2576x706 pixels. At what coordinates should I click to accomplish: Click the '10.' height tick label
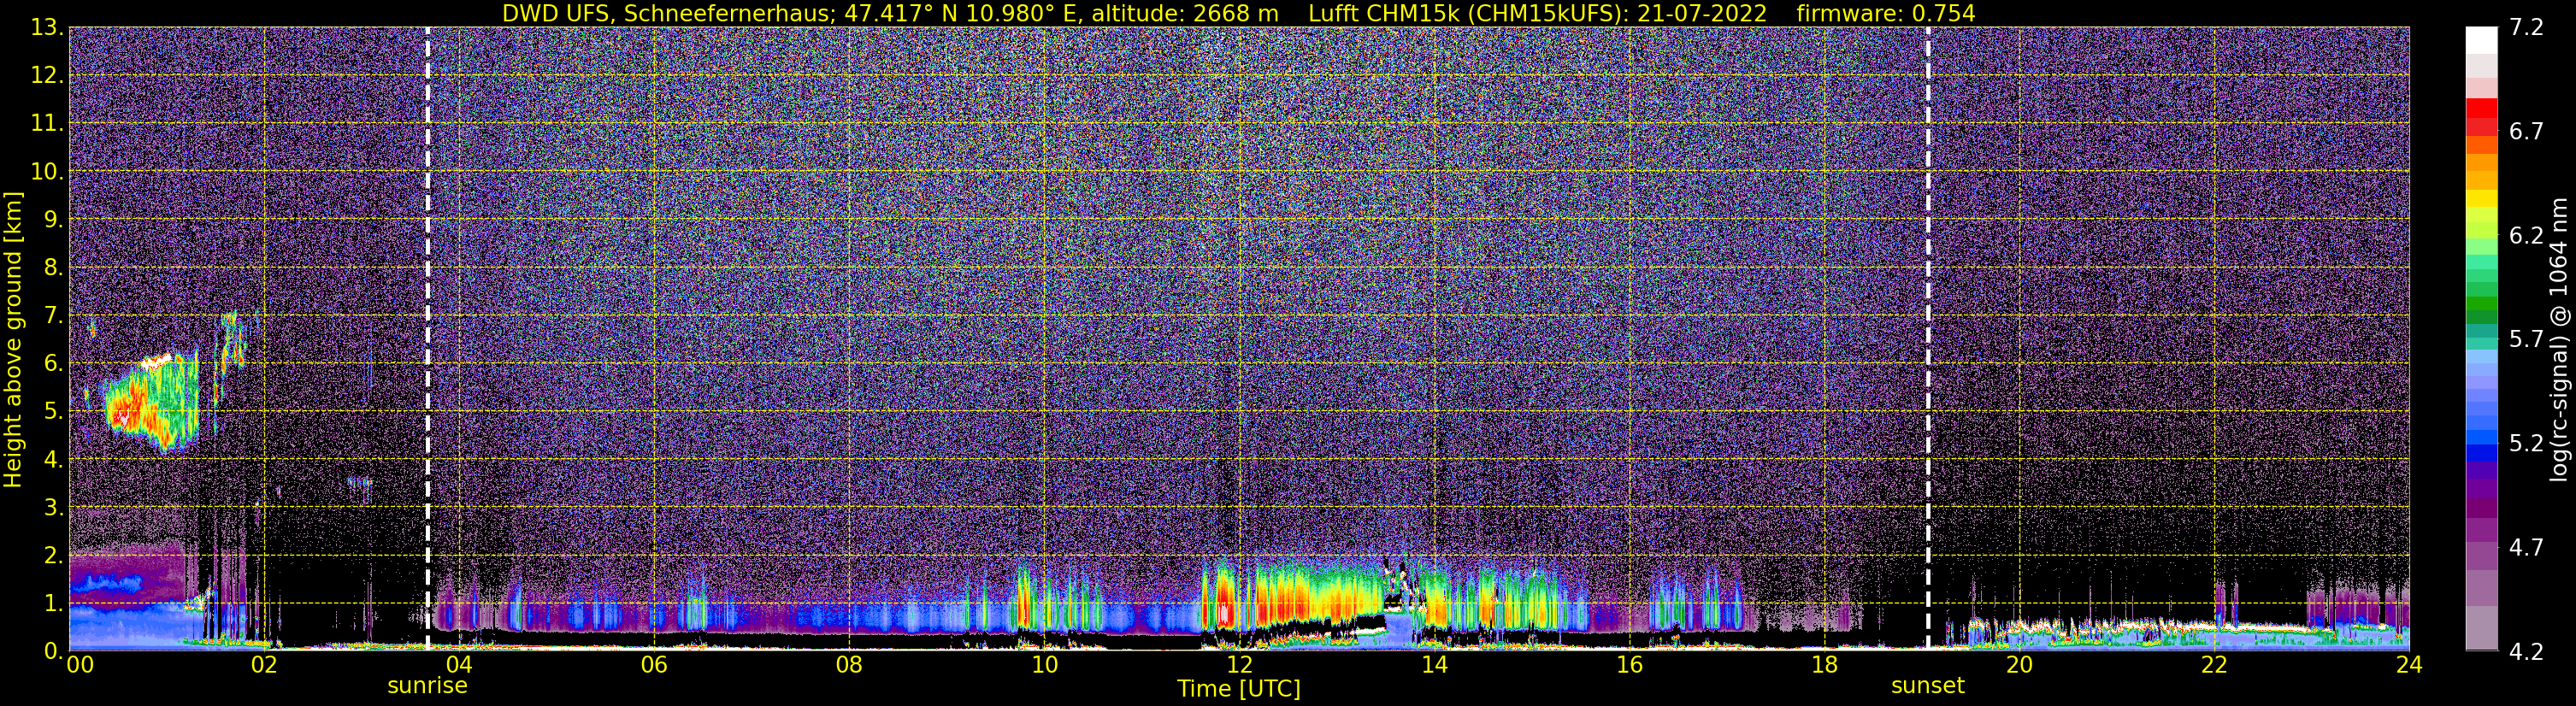[x=47, y=171]
